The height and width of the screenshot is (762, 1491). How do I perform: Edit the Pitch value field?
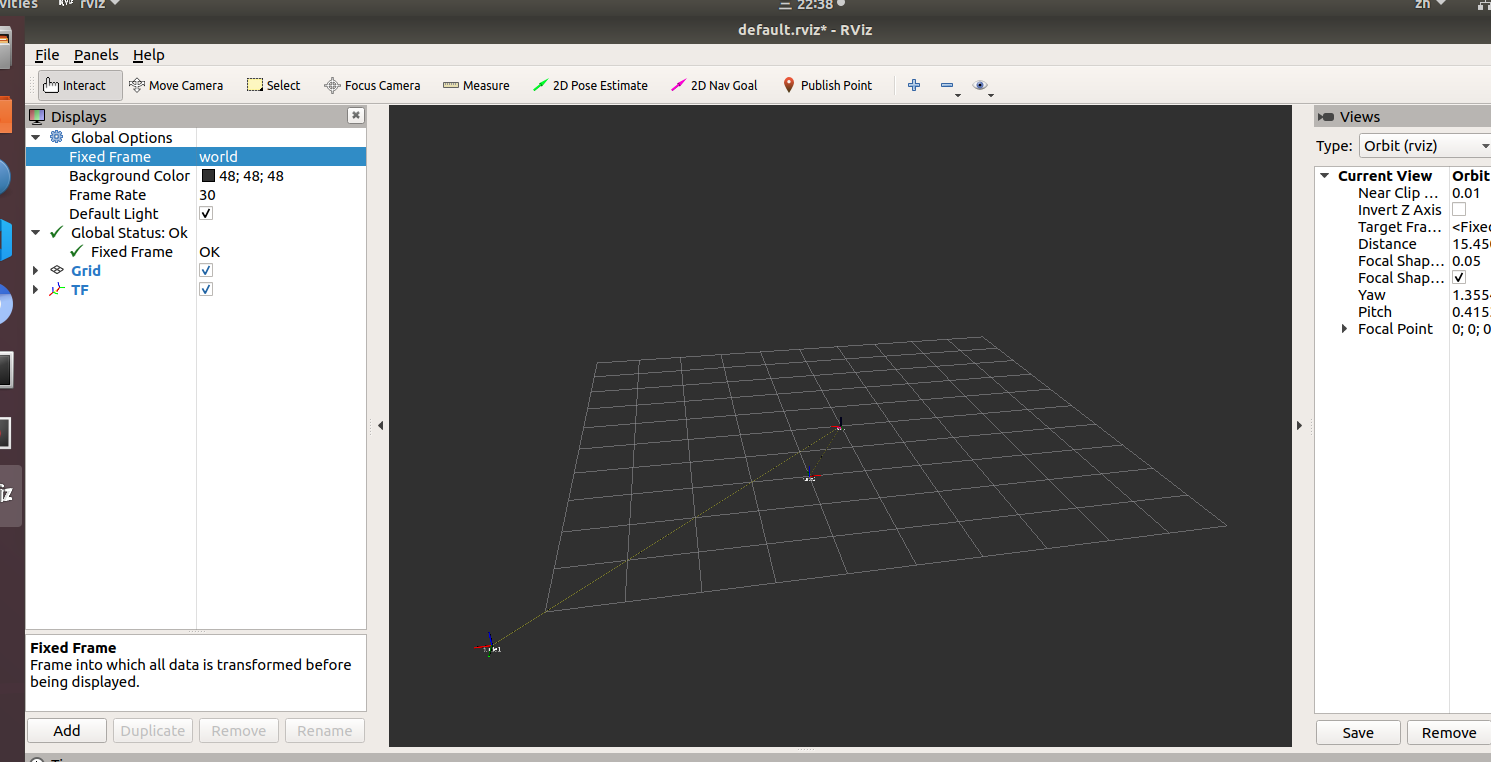pyautogui.click(x=1470, y=312)
